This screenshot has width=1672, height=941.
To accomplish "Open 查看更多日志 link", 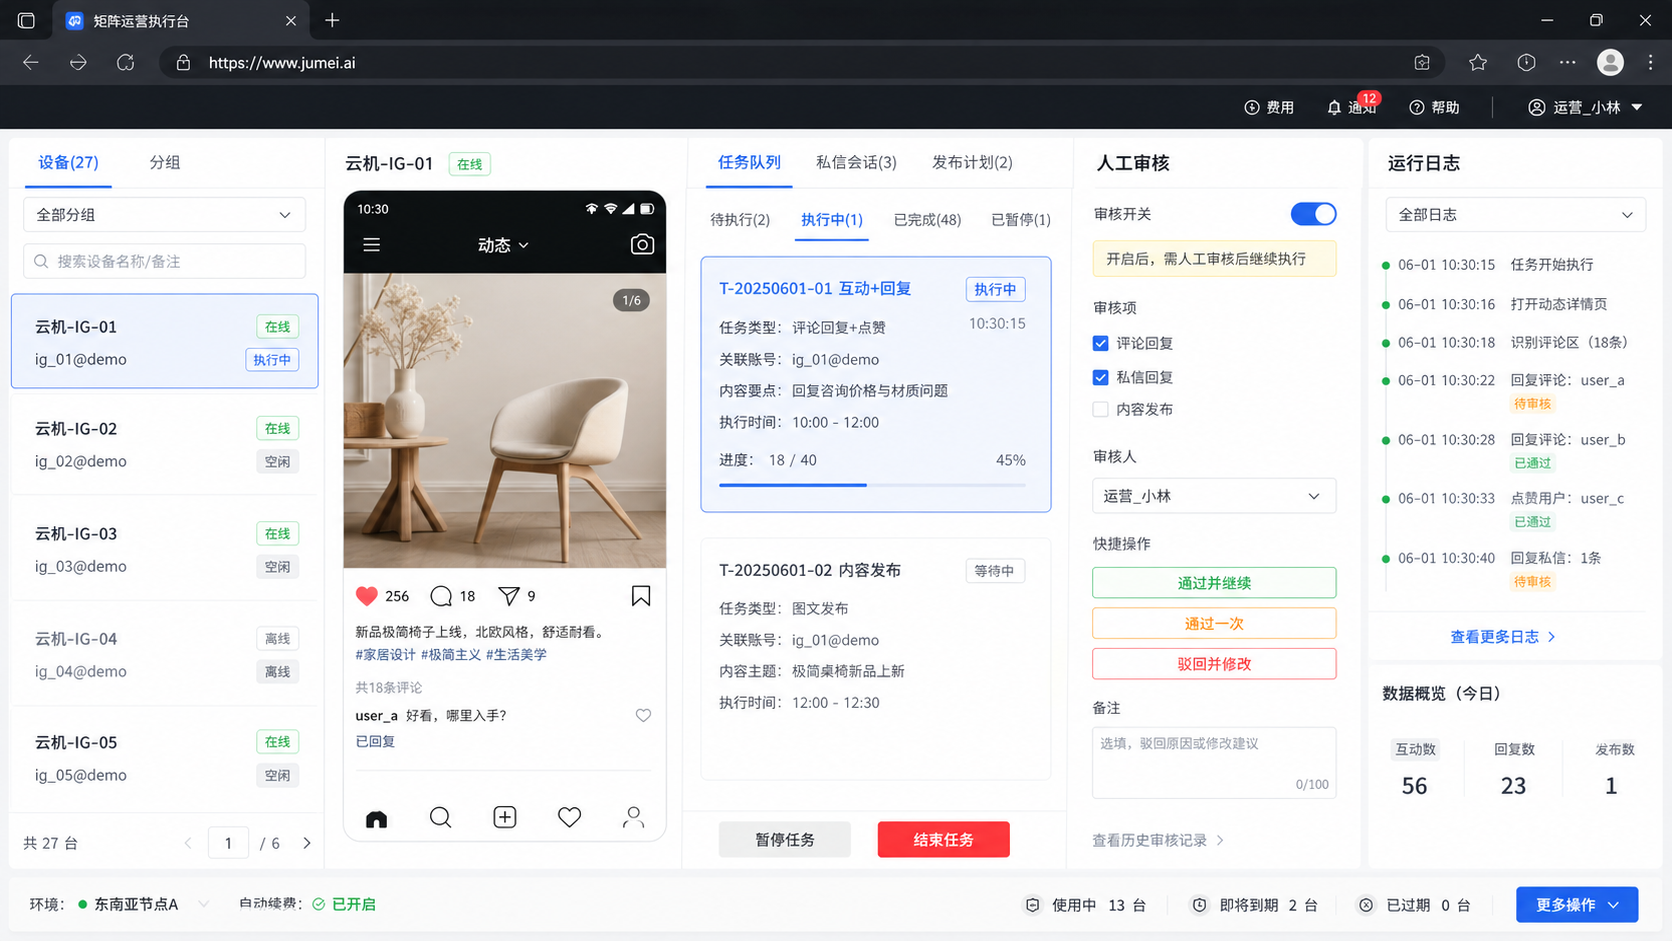I will tap(1503, 637).
